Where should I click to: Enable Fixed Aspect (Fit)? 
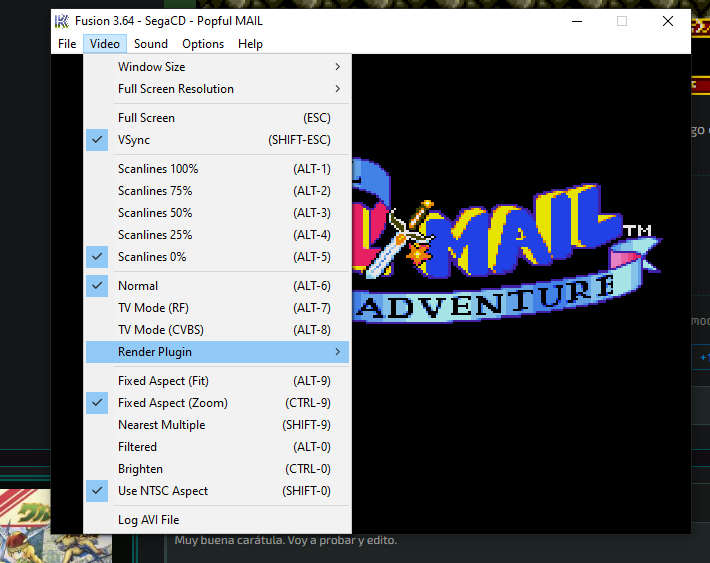(x=217, y=381)
